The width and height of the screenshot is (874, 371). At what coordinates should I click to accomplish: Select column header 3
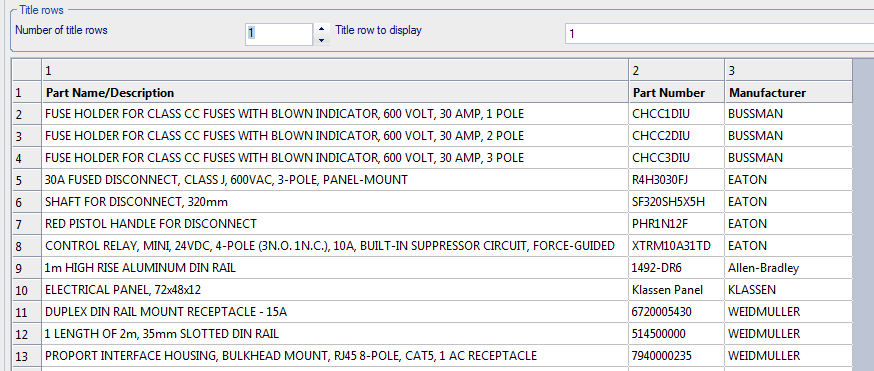tap(789, 70)
